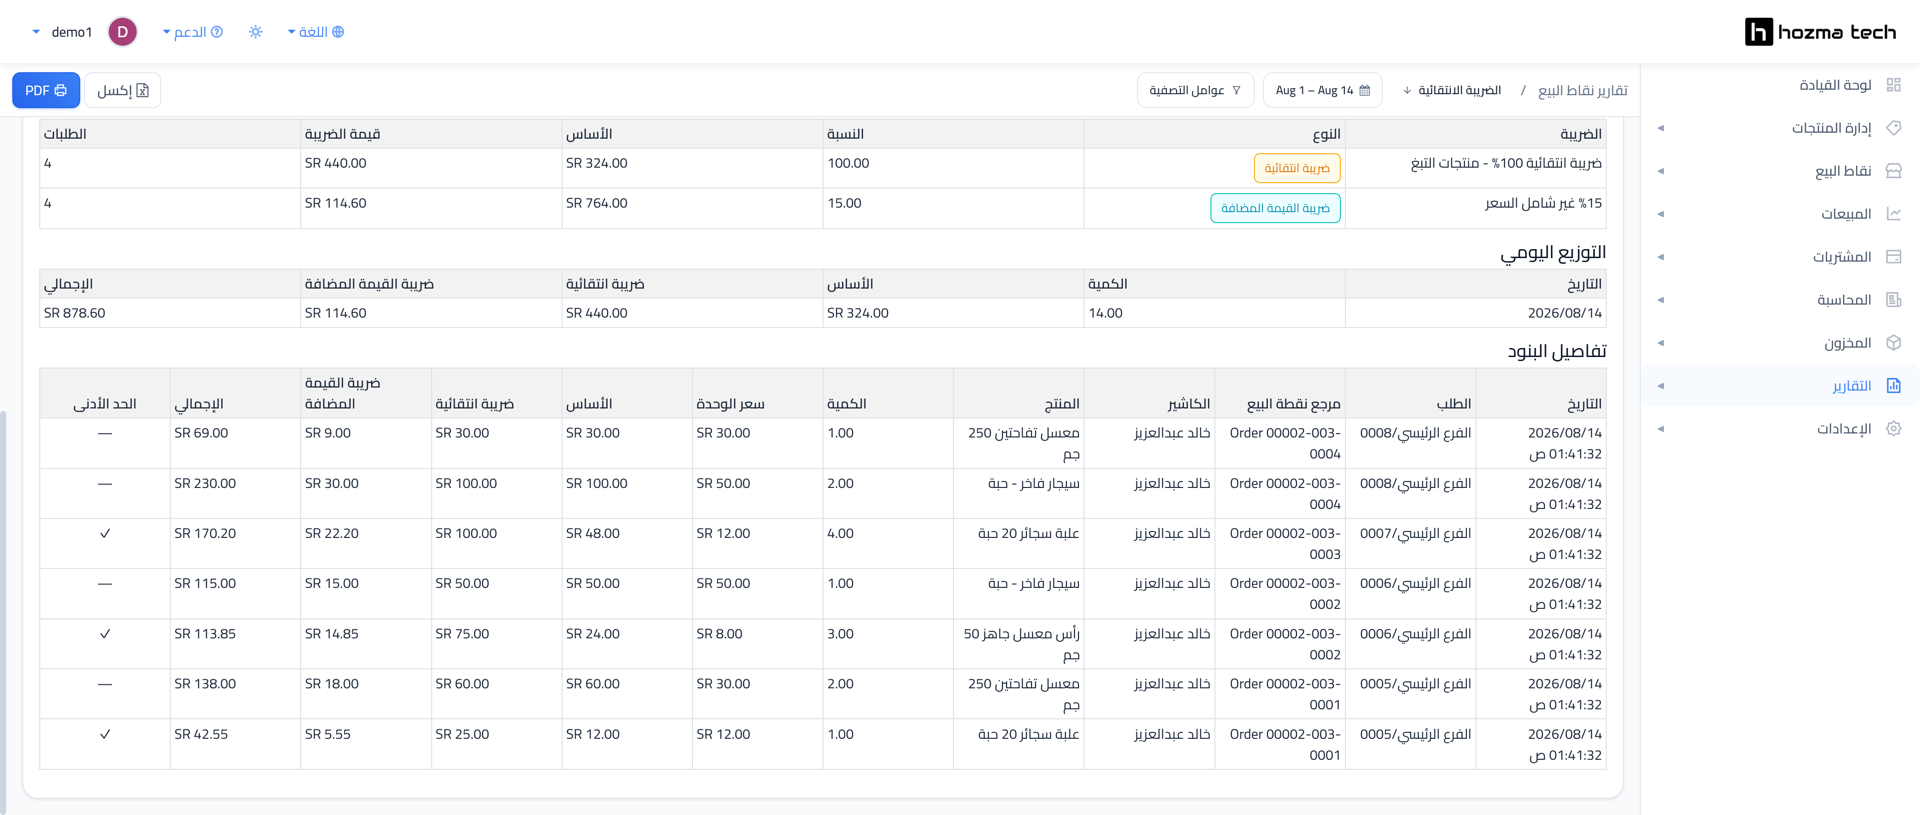The height and width of the screenshot is (815, 1920).
Task: Click the hozma tech logo
Action: [x=1820, y=32]
